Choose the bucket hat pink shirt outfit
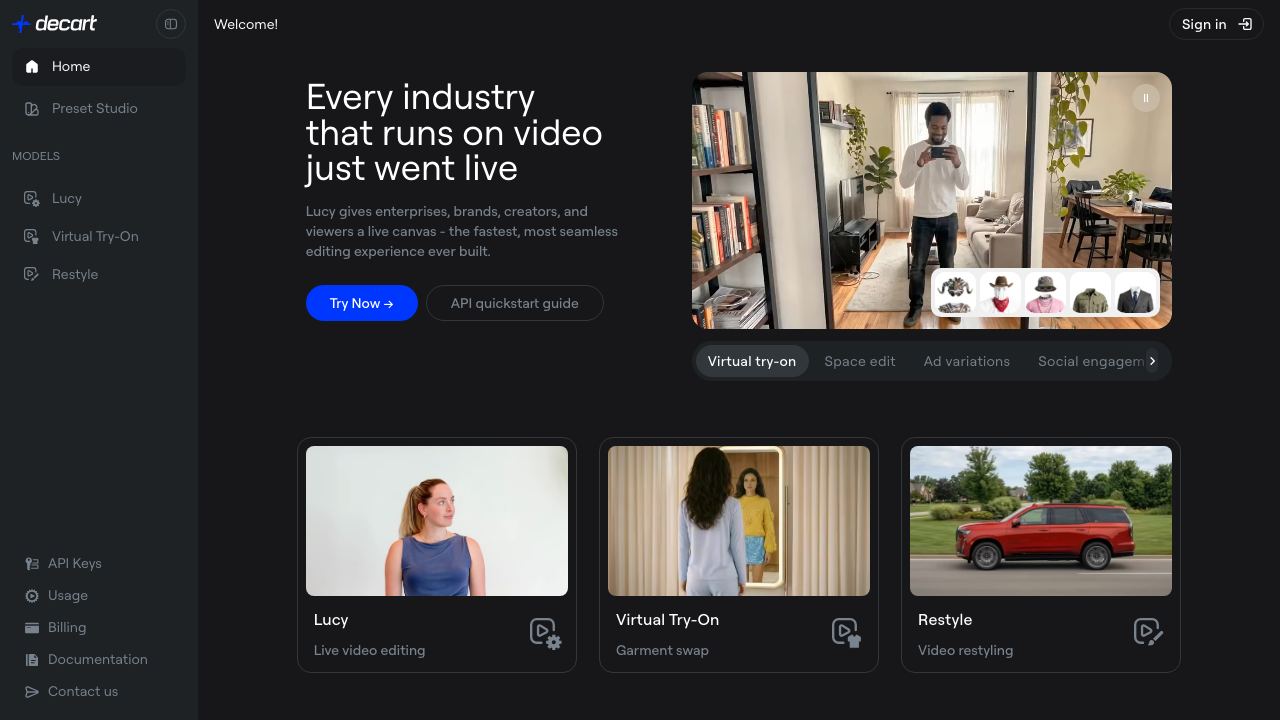Viewport: 1280px width, 720px height. click(1045, 293)
